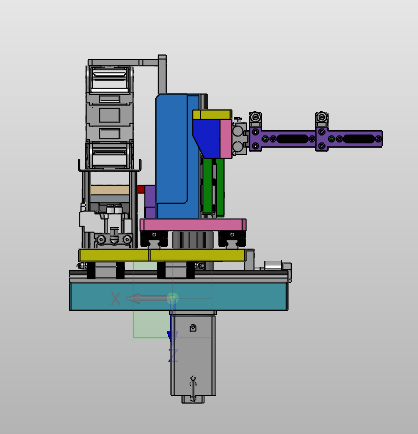Screen dimensions: 418x434
Task: Select the left yellow mounting plate
Action: pos(113,255)
